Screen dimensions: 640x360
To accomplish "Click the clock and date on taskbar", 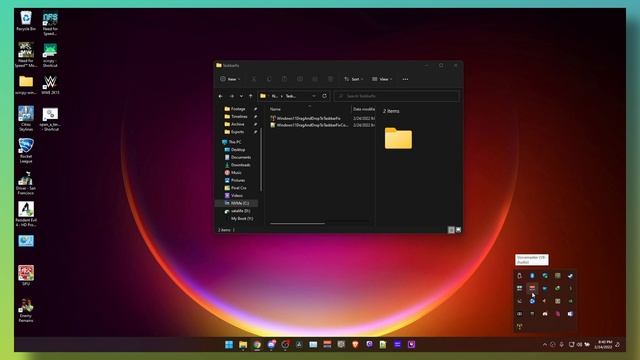I will 604,344.
